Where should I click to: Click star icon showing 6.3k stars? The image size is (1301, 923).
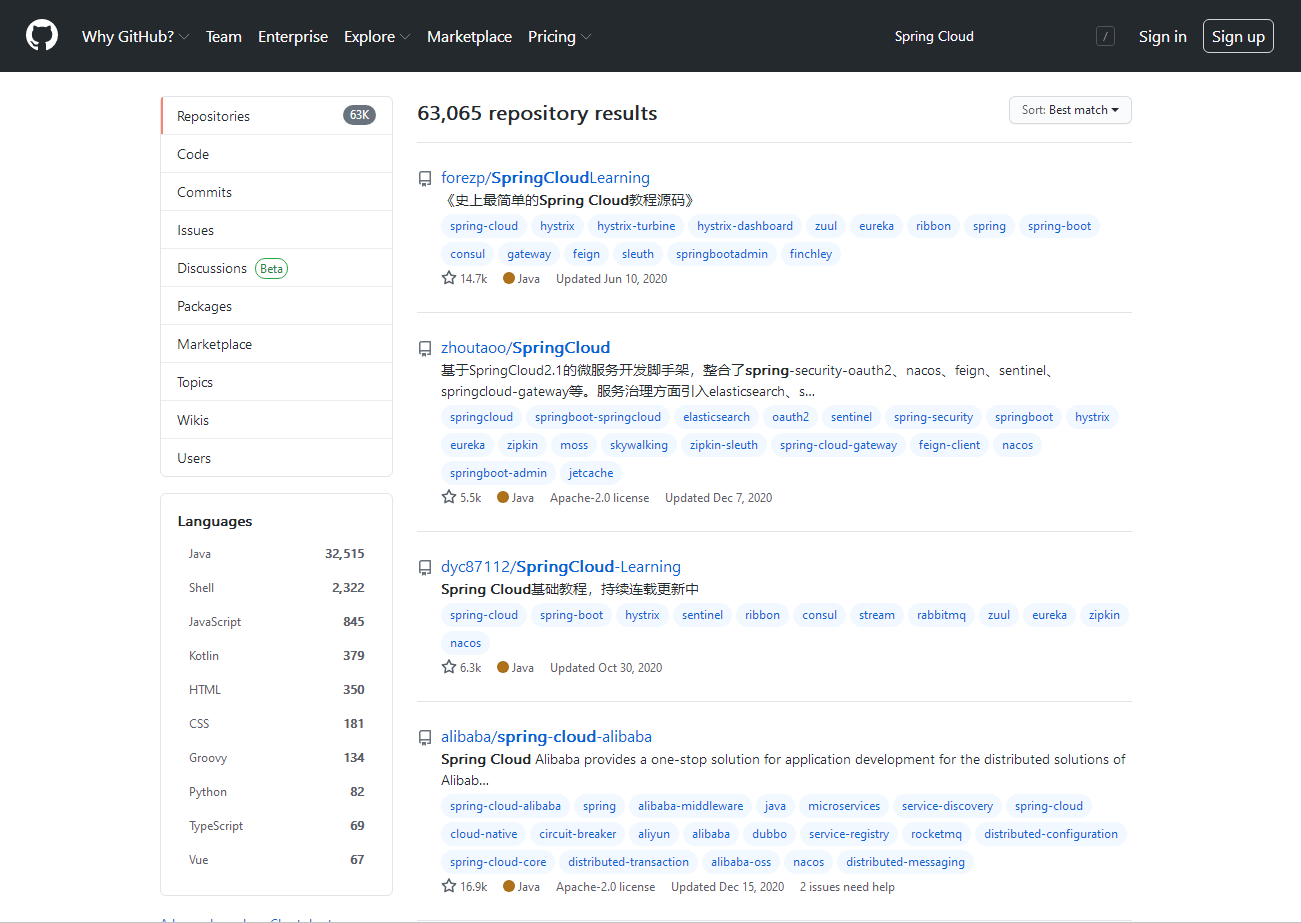pos(449,667)
